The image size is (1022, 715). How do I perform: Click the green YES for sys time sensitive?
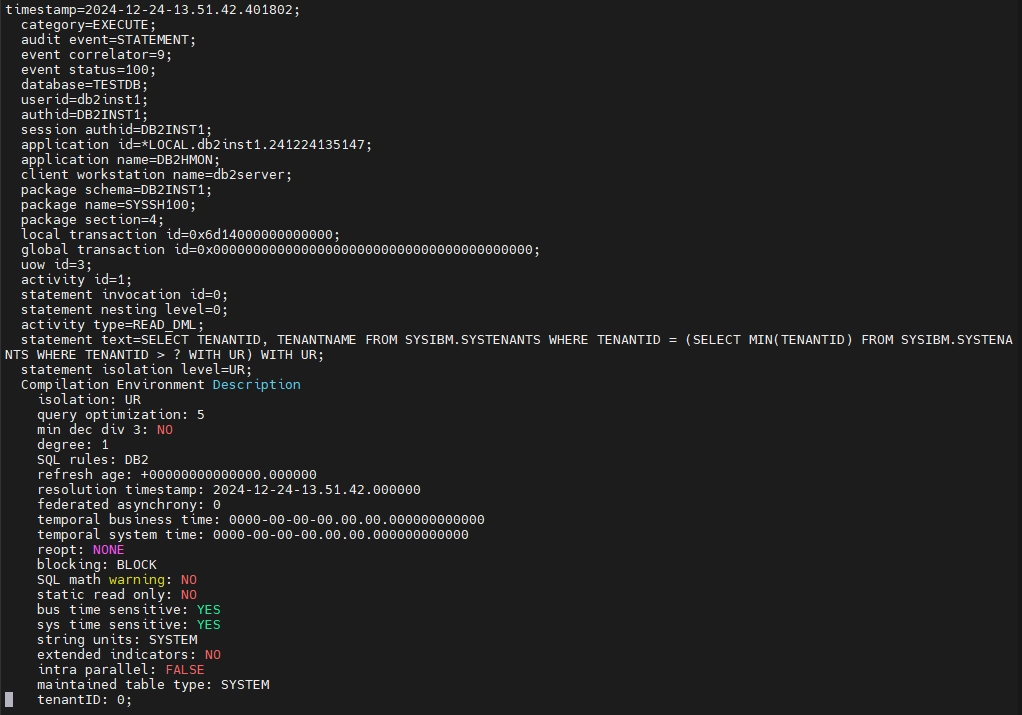point(208,624)
